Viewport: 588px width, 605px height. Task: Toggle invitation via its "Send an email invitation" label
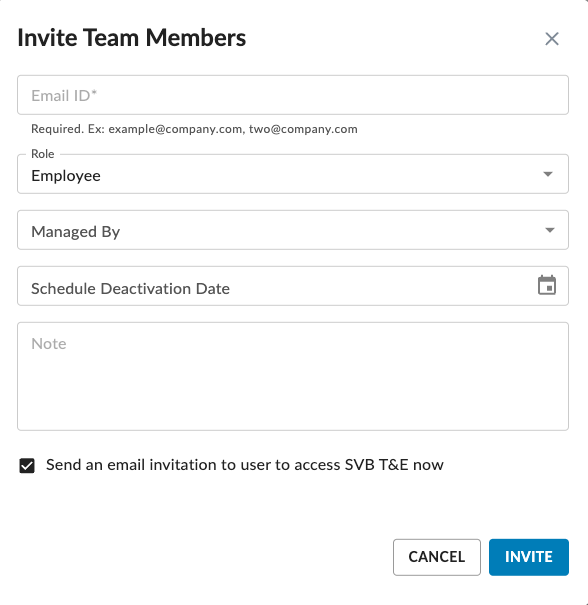click(x=245, y=465)
